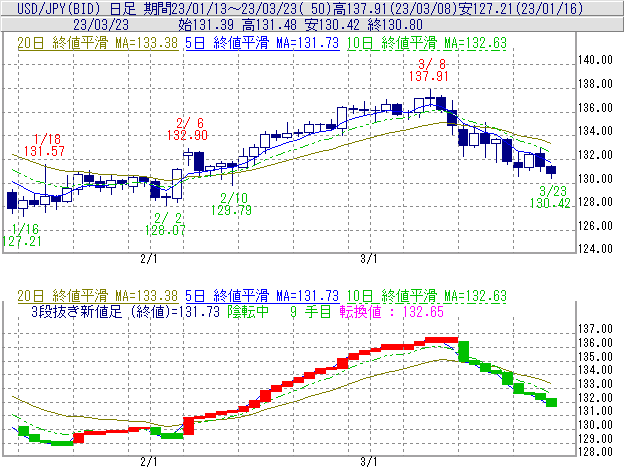Viewport: 624px width, 475px height.
Task: Click the bottom chart 20日 MA=133.38 legend
Action: click(98, 296)
